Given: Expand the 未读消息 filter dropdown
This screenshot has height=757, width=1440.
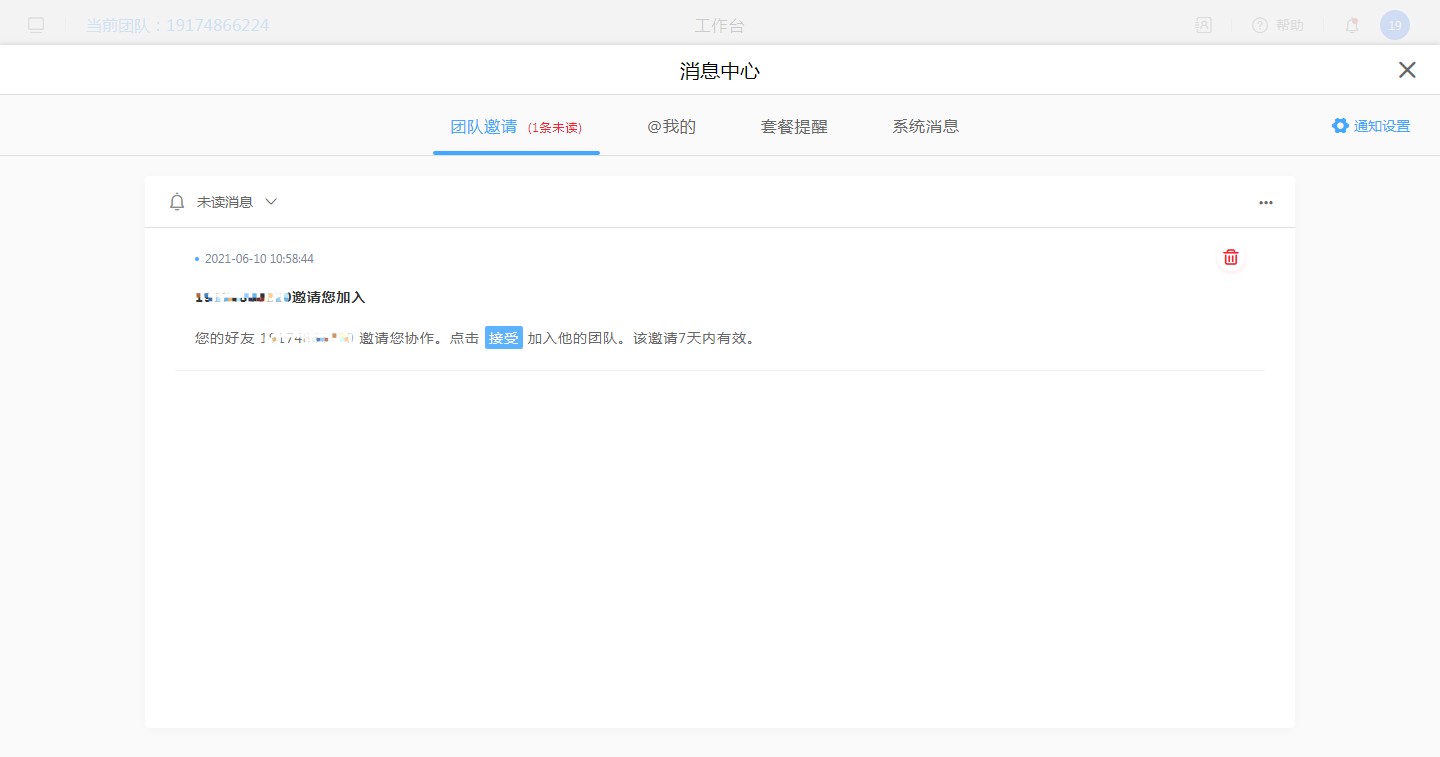Looking at the screenshot, I should [x=225, y=202].
